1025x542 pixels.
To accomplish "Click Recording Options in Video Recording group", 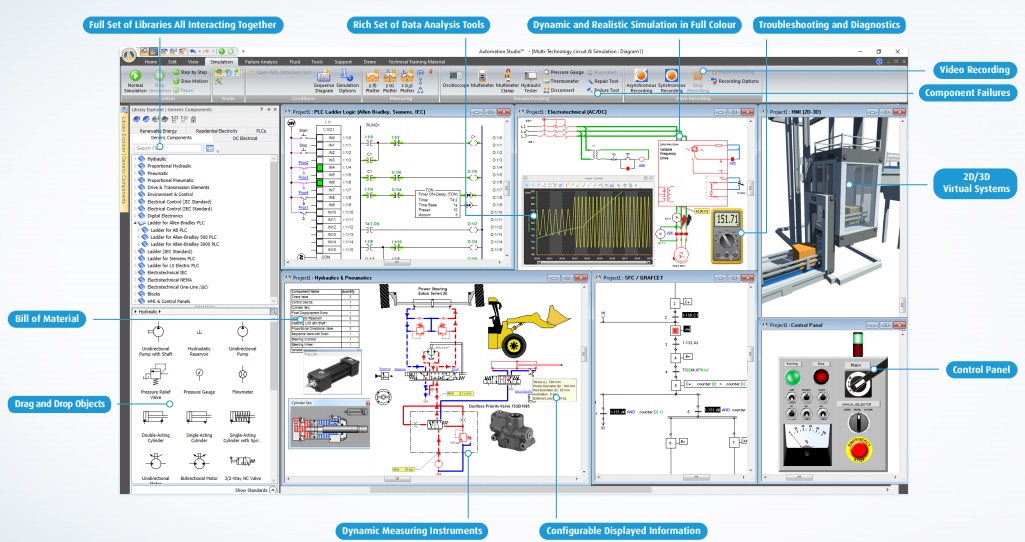I will 737,81.
